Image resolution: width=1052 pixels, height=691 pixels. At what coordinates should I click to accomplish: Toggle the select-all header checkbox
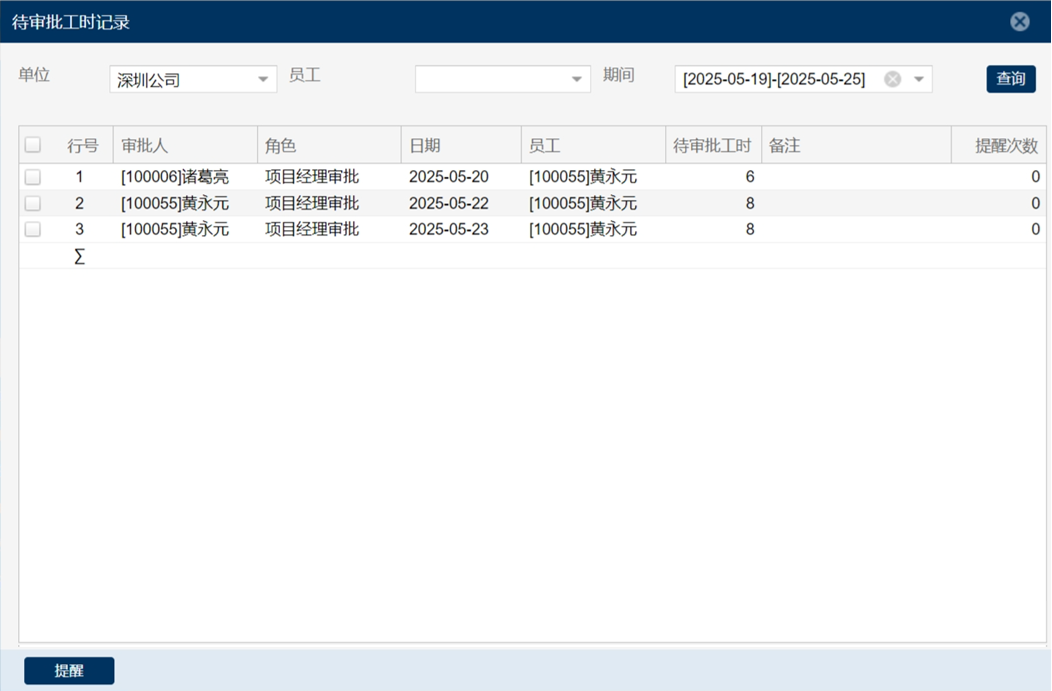33,145
